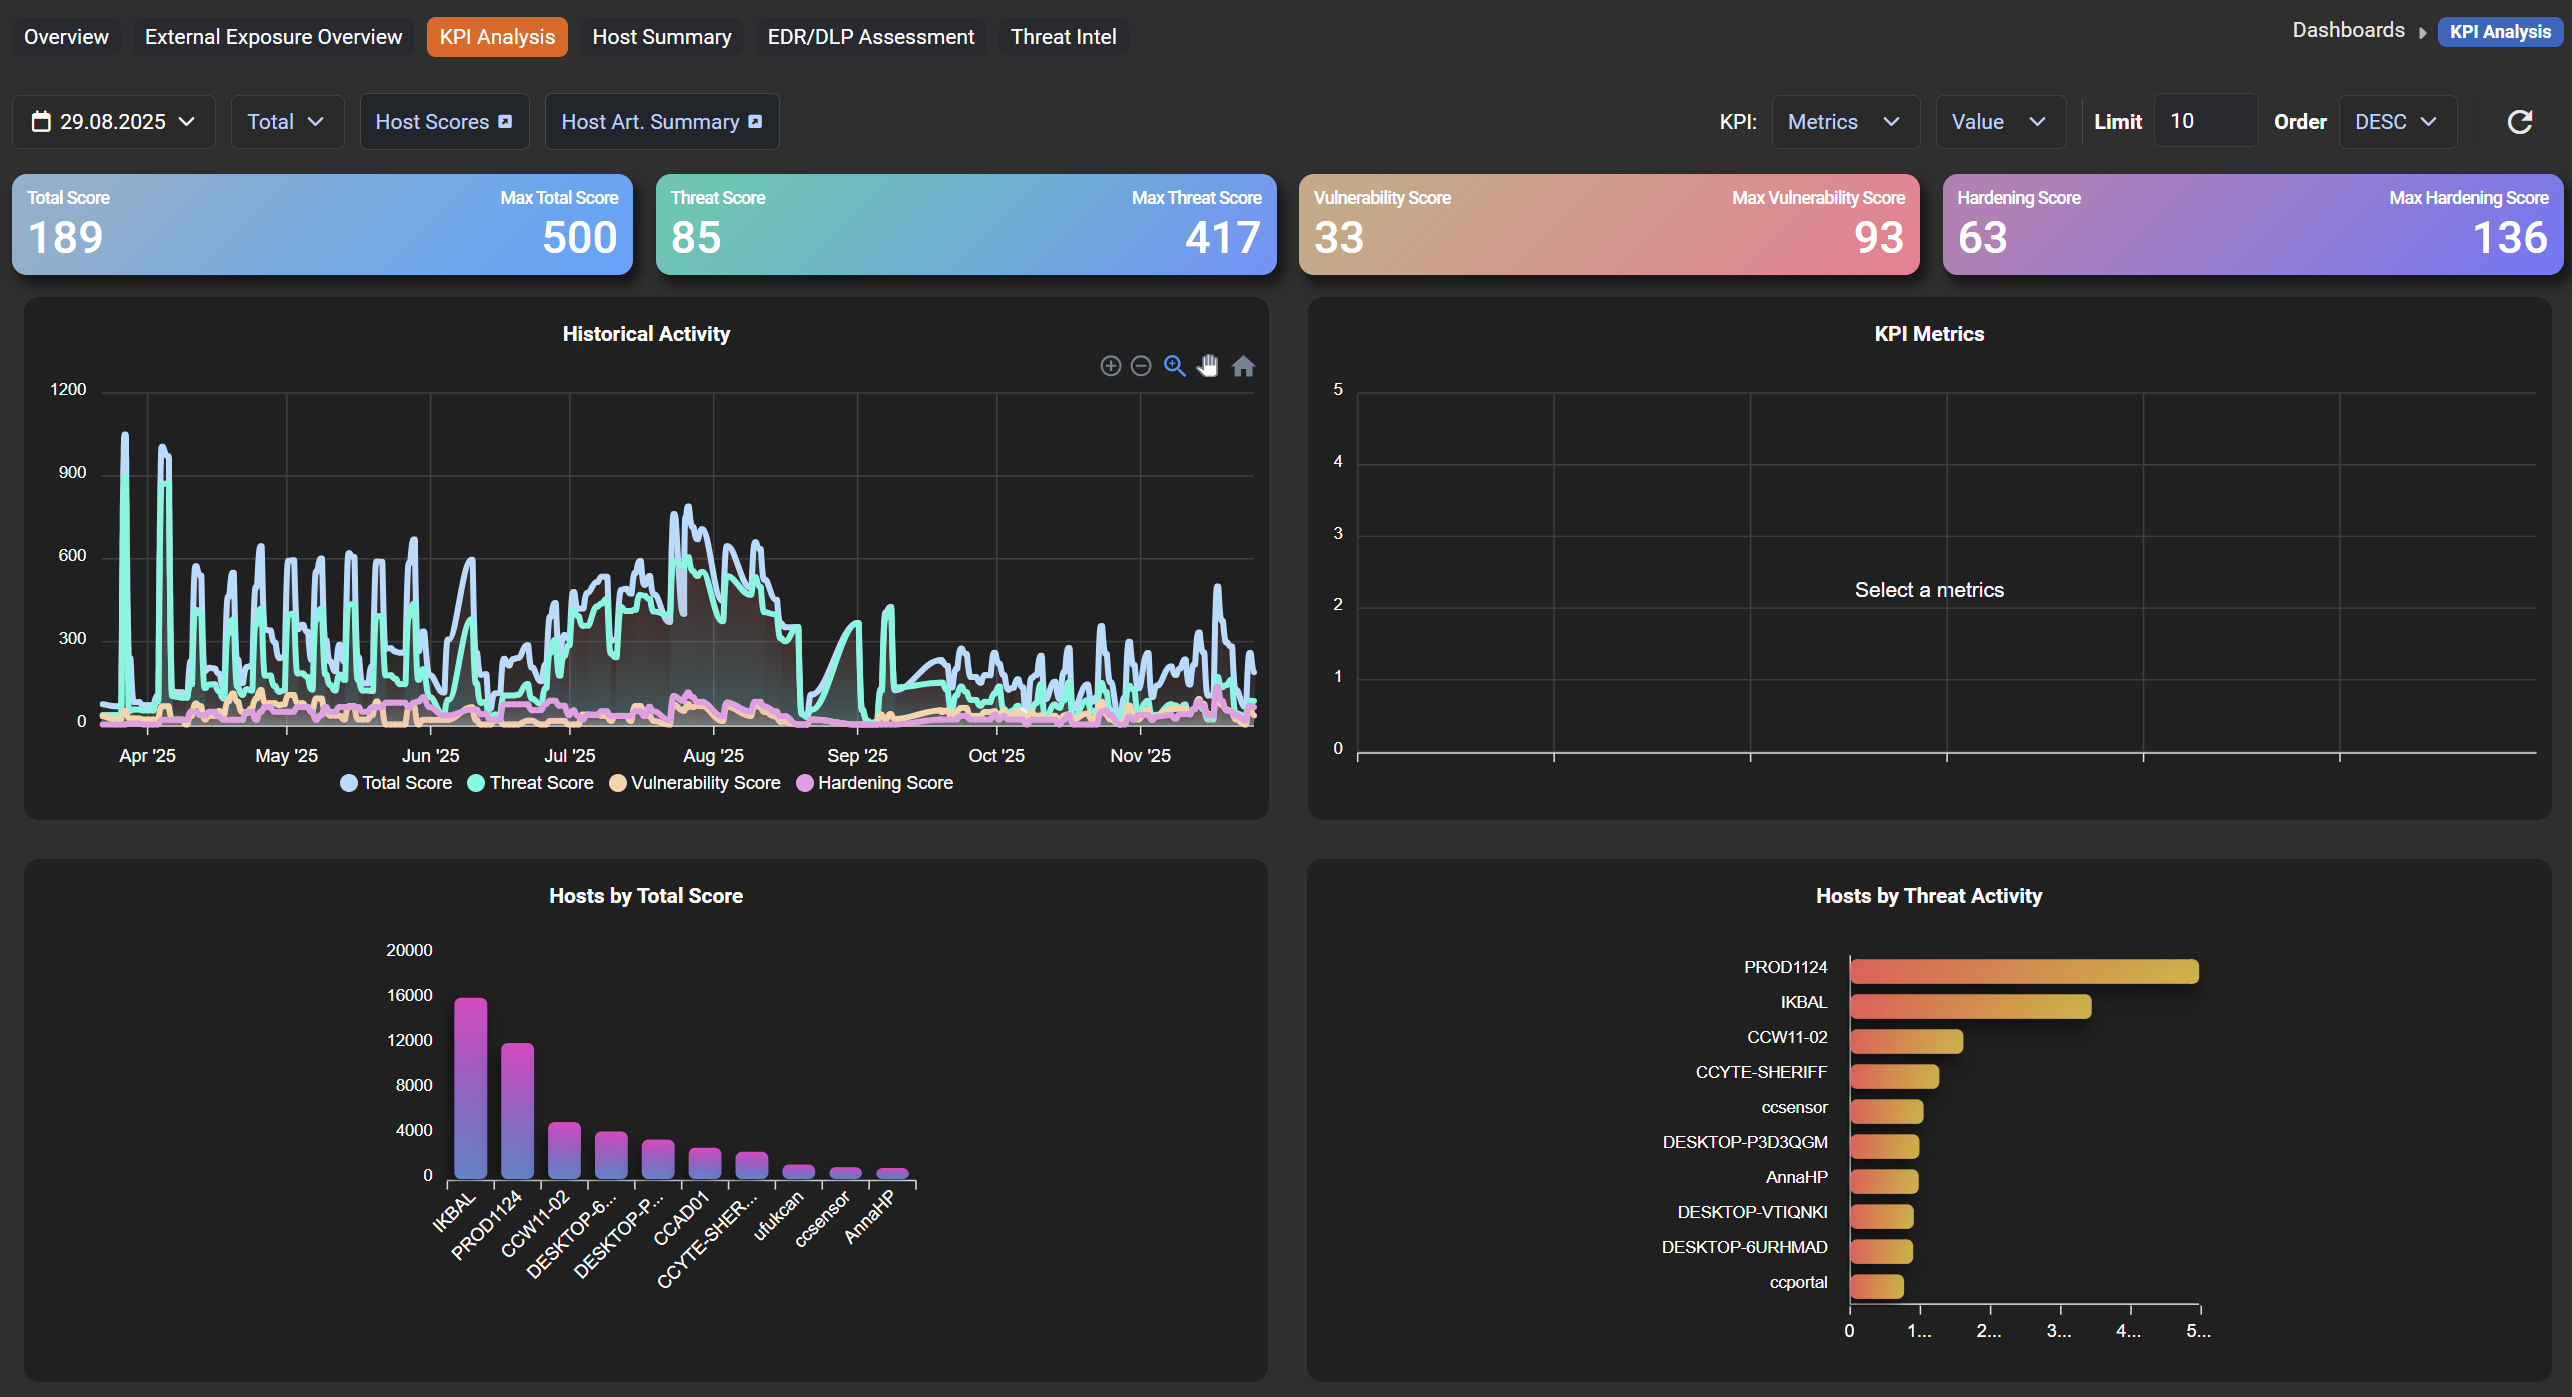Toggle Vulnerability Score legend color marker
Image resolution: width=2572 pixels, height=1397 pixels.
point(618,783)
